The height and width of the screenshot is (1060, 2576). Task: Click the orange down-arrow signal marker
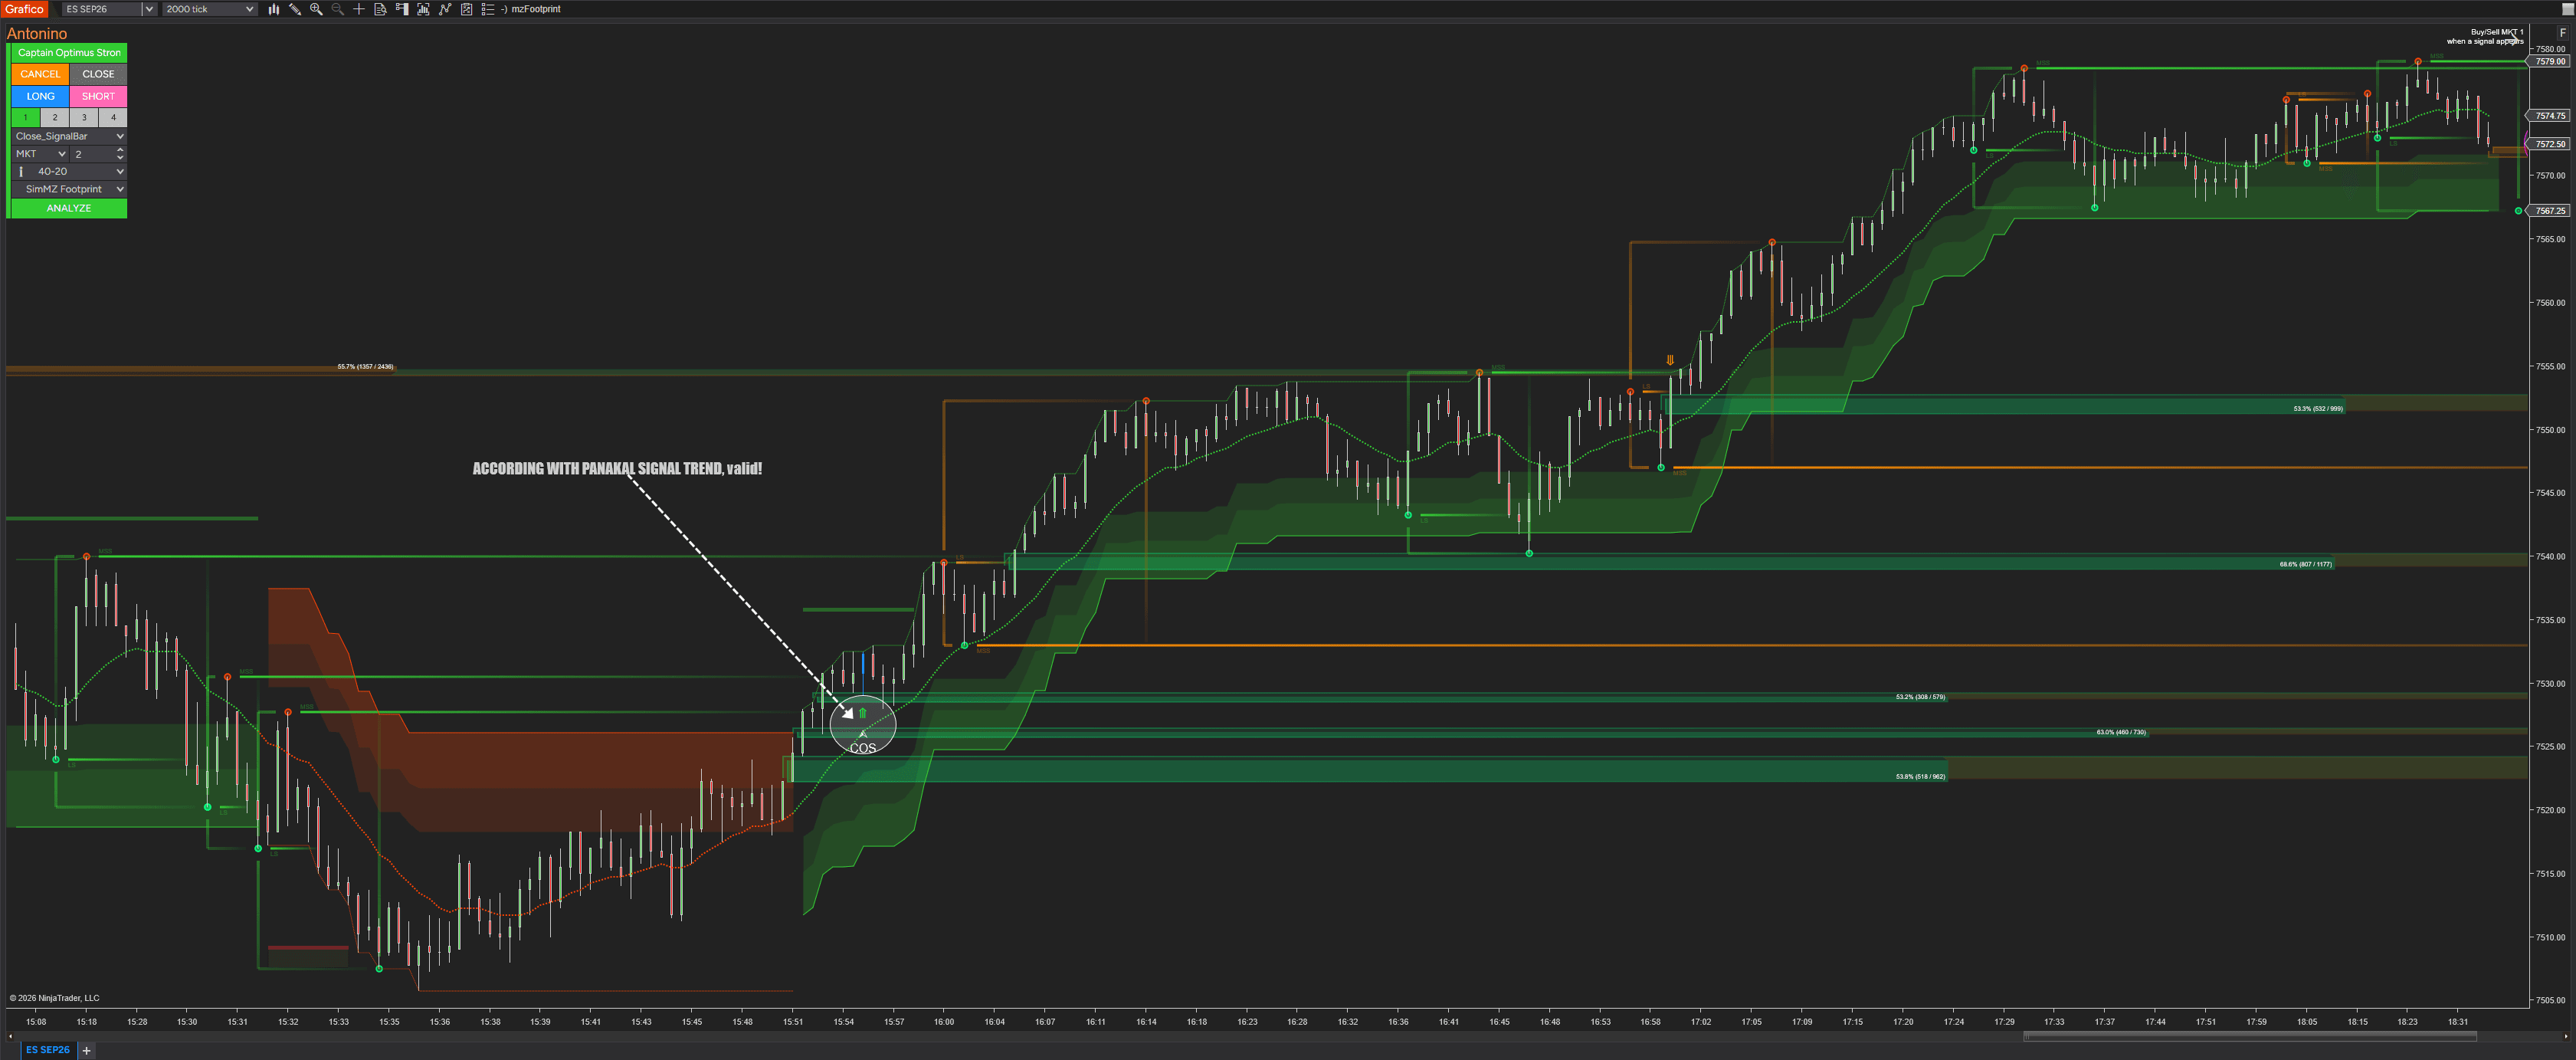tap(1670, 360)
